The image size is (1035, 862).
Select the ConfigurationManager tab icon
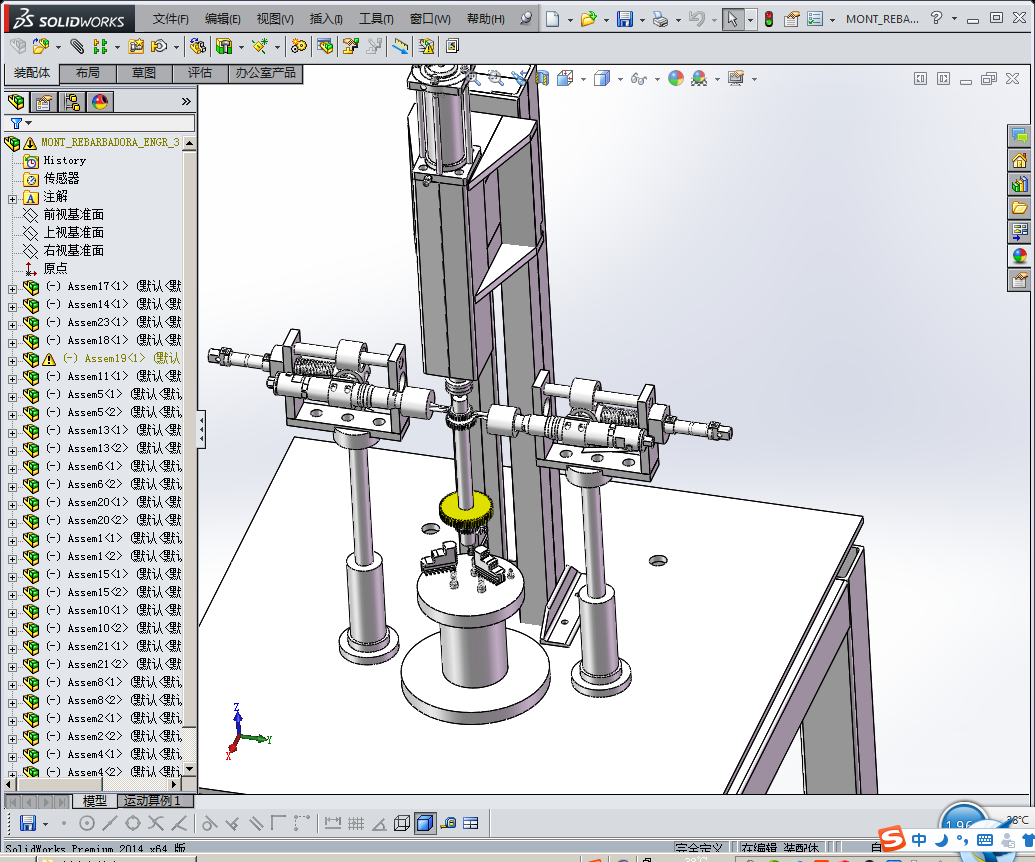[72, 101]
